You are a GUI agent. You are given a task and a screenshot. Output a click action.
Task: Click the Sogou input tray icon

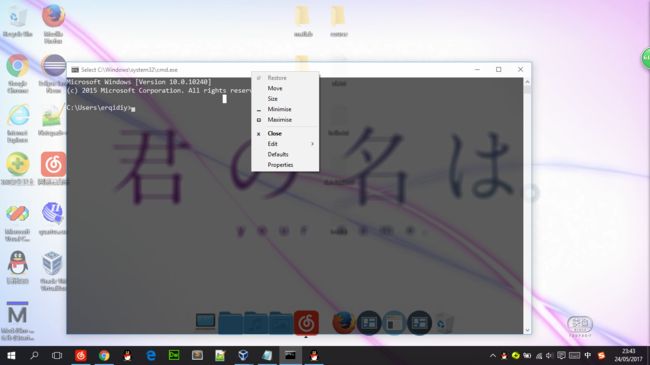point(601,355)
